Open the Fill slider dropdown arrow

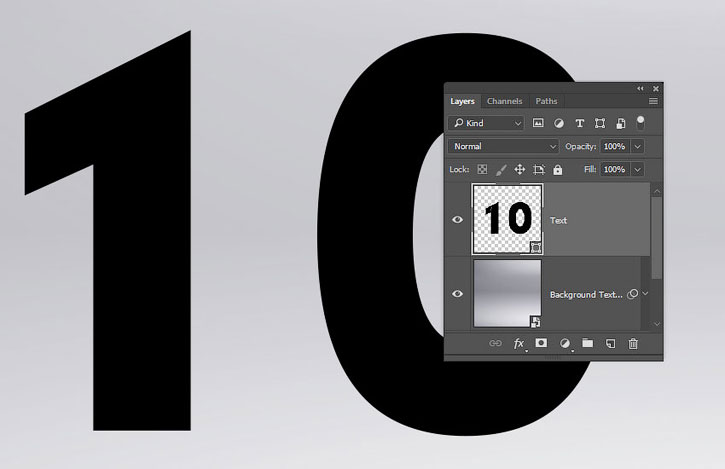pos(638,170)
